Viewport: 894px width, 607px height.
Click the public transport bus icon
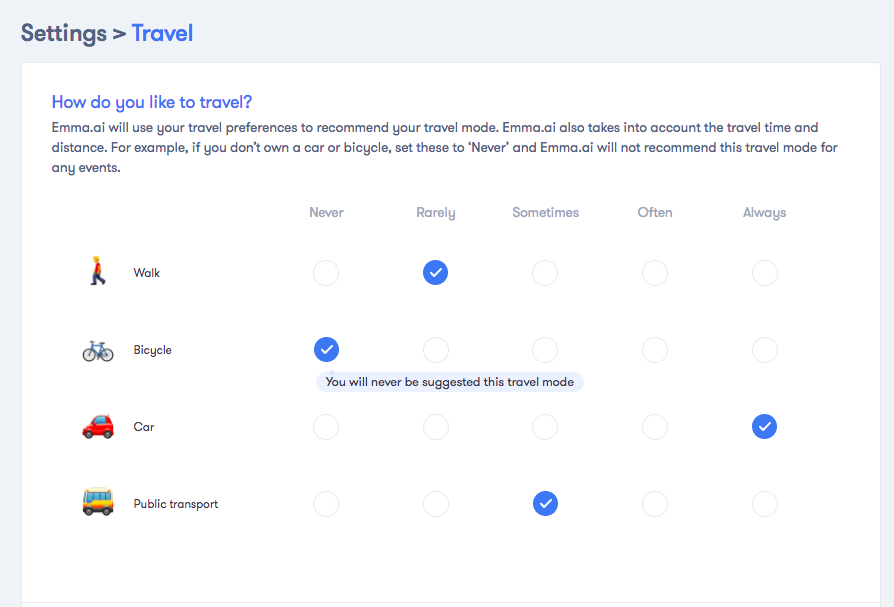98,502
